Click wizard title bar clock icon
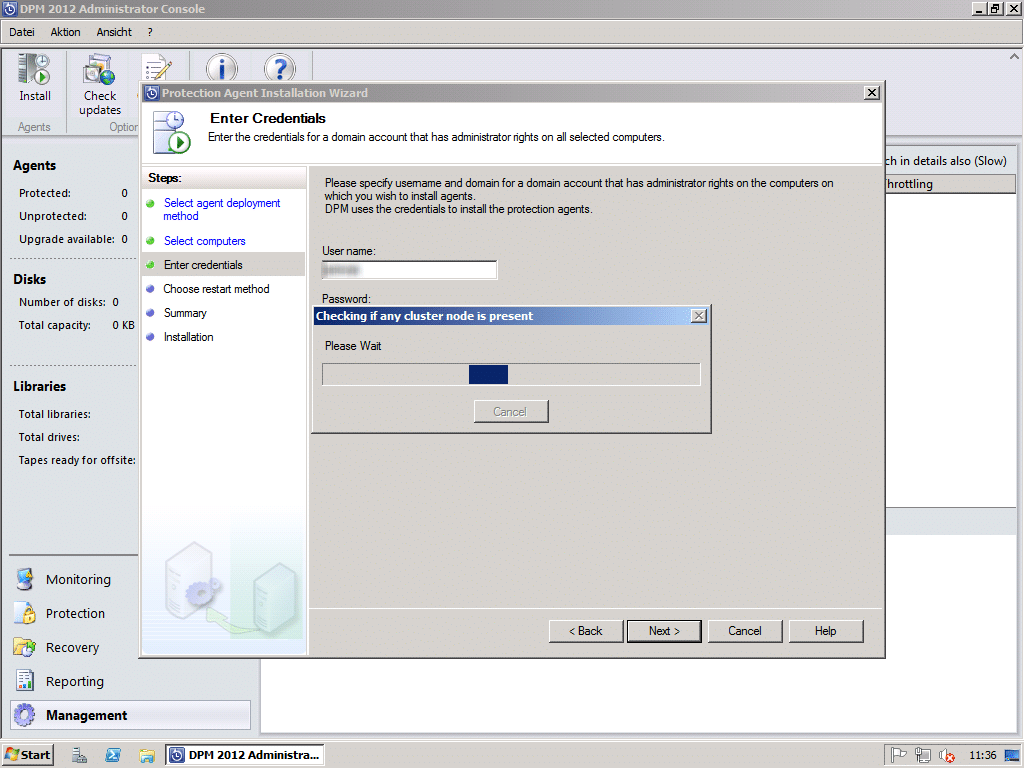Screen dimensions: 1024x768 point(152,93)
